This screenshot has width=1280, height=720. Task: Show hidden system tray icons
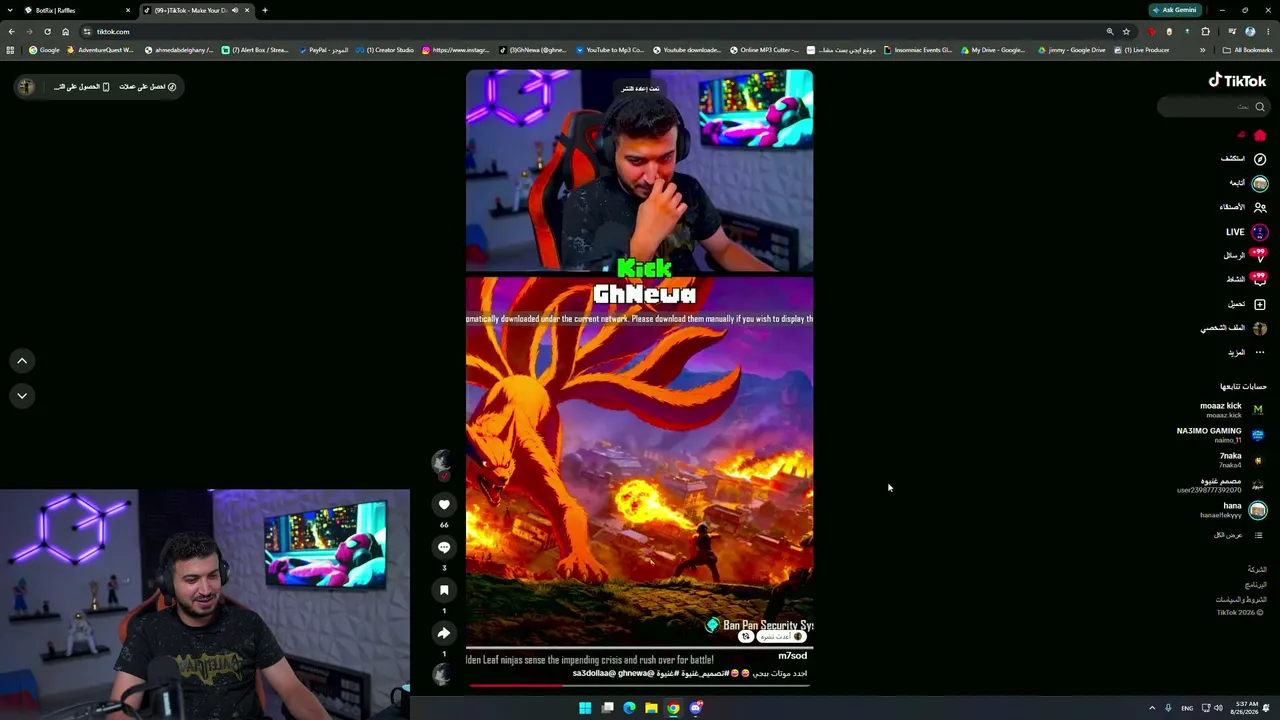(x=1152, y=708)
